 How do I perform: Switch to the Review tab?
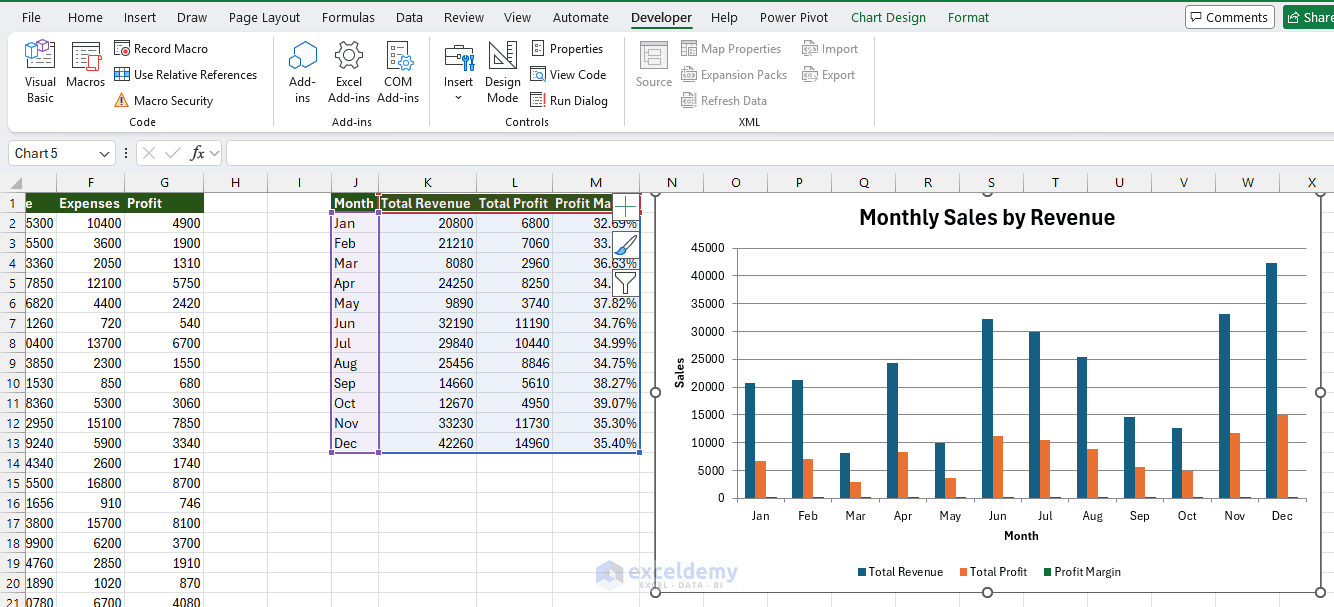[464, 17]
